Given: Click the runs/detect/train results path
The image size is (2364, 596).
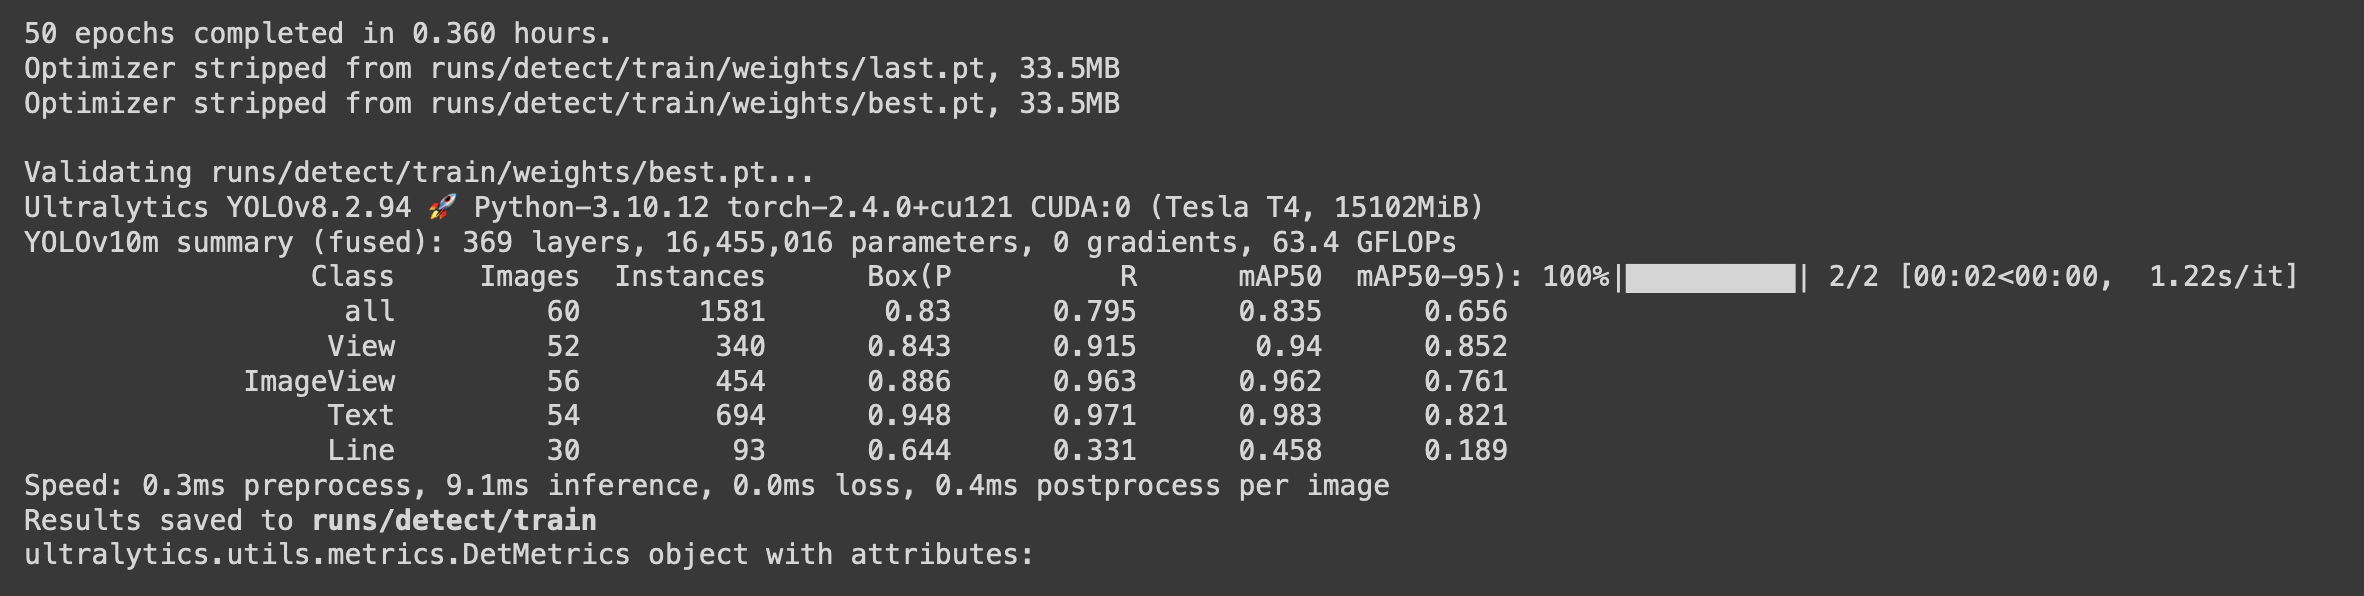Looking at the screenshot, I should (x=454, y=520).
